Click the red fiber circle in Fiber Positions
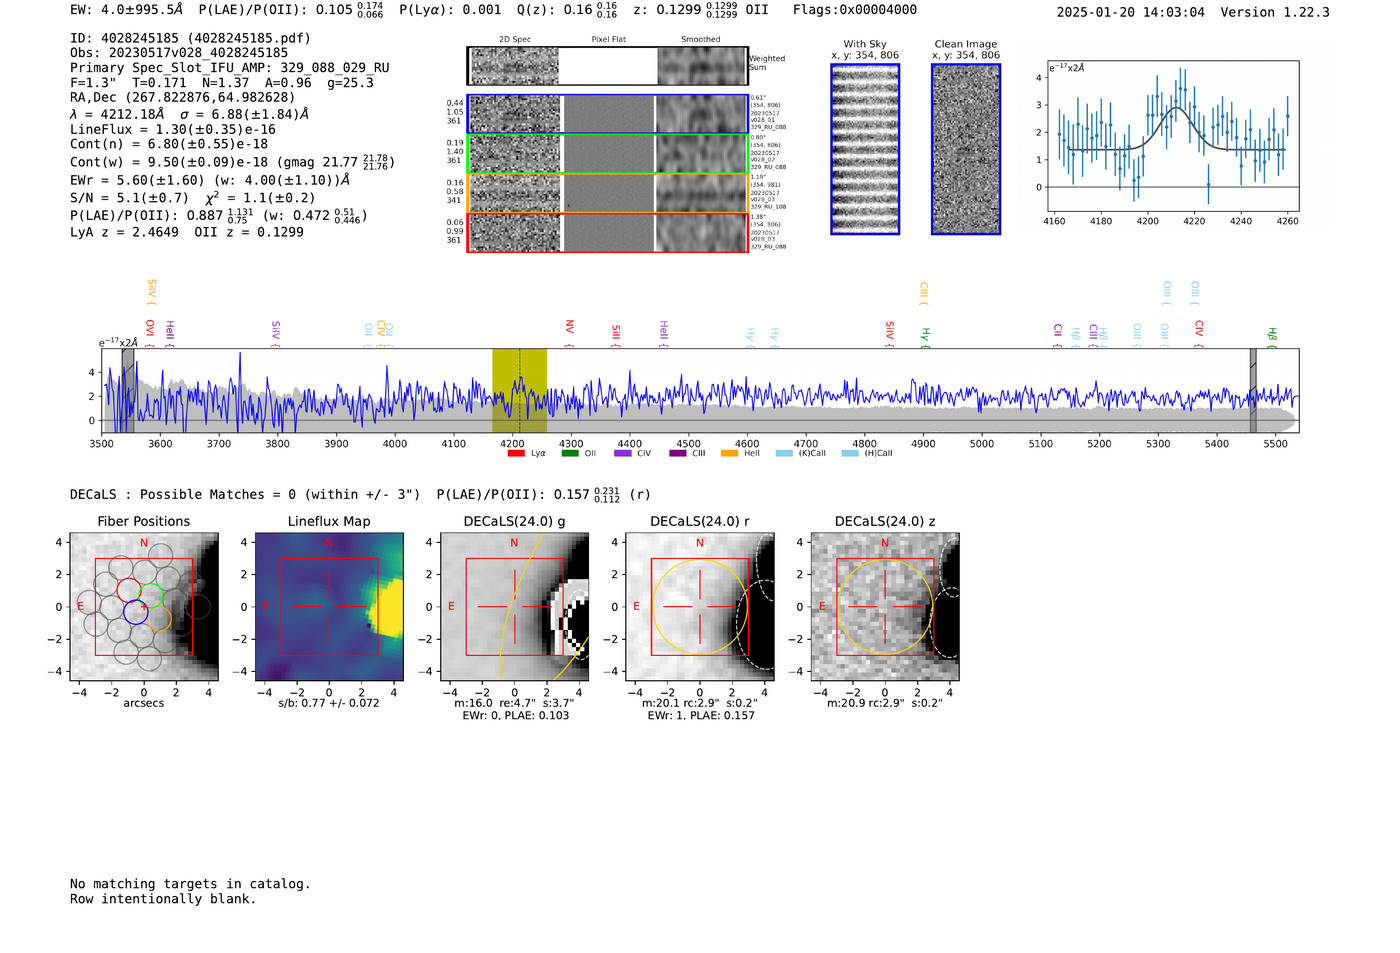The height and width of the screenshot is (953, 1400). [128, 590]
